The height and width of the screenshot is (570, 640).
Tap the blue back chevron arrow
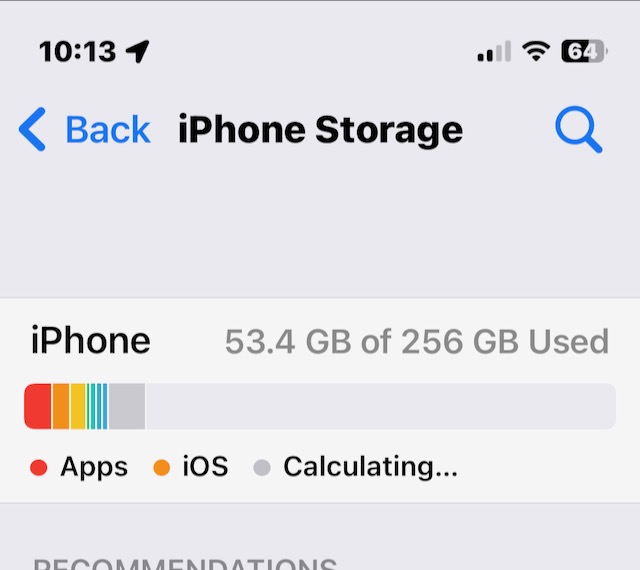tap(32, 129)
